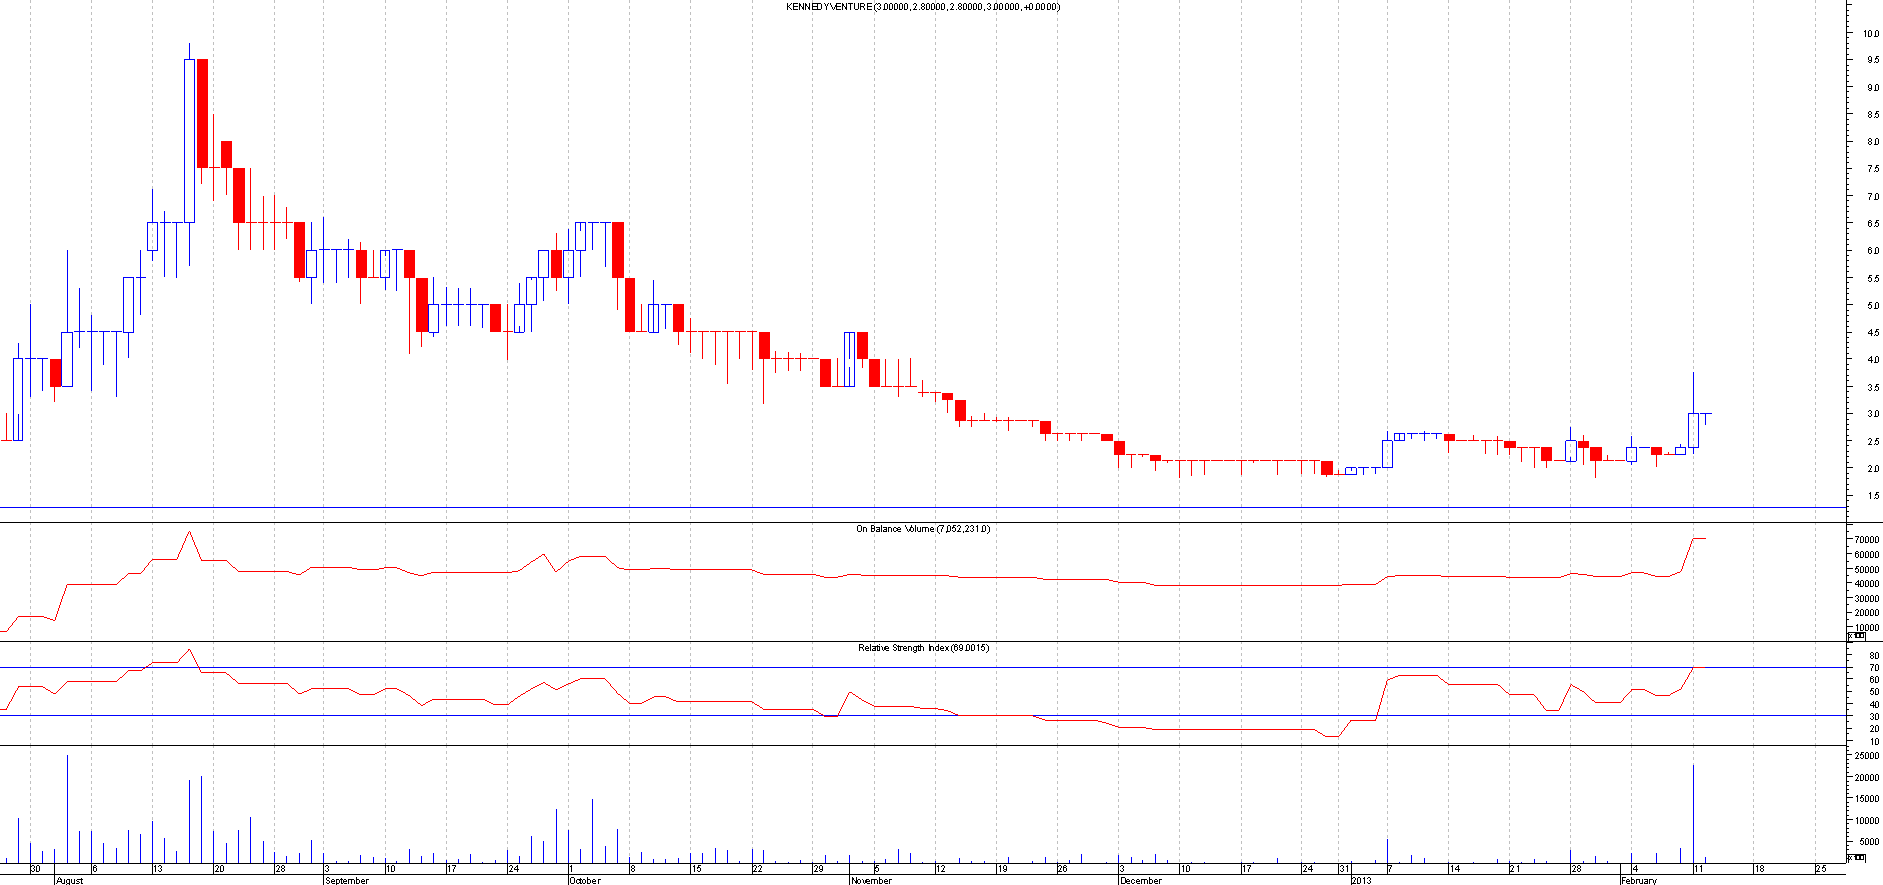Click the large February 11 volume bar

1693,812
